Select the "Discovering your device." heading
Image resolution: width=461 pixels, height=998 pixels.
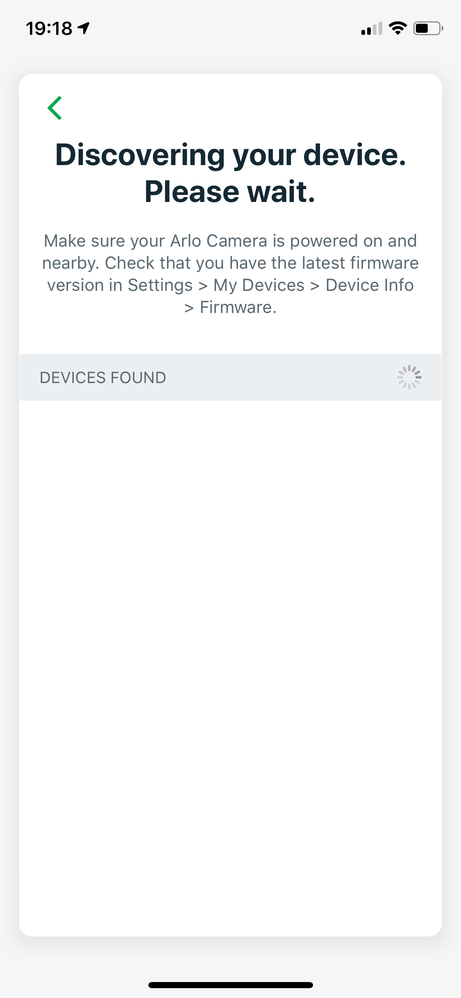(x=230, y=155)
